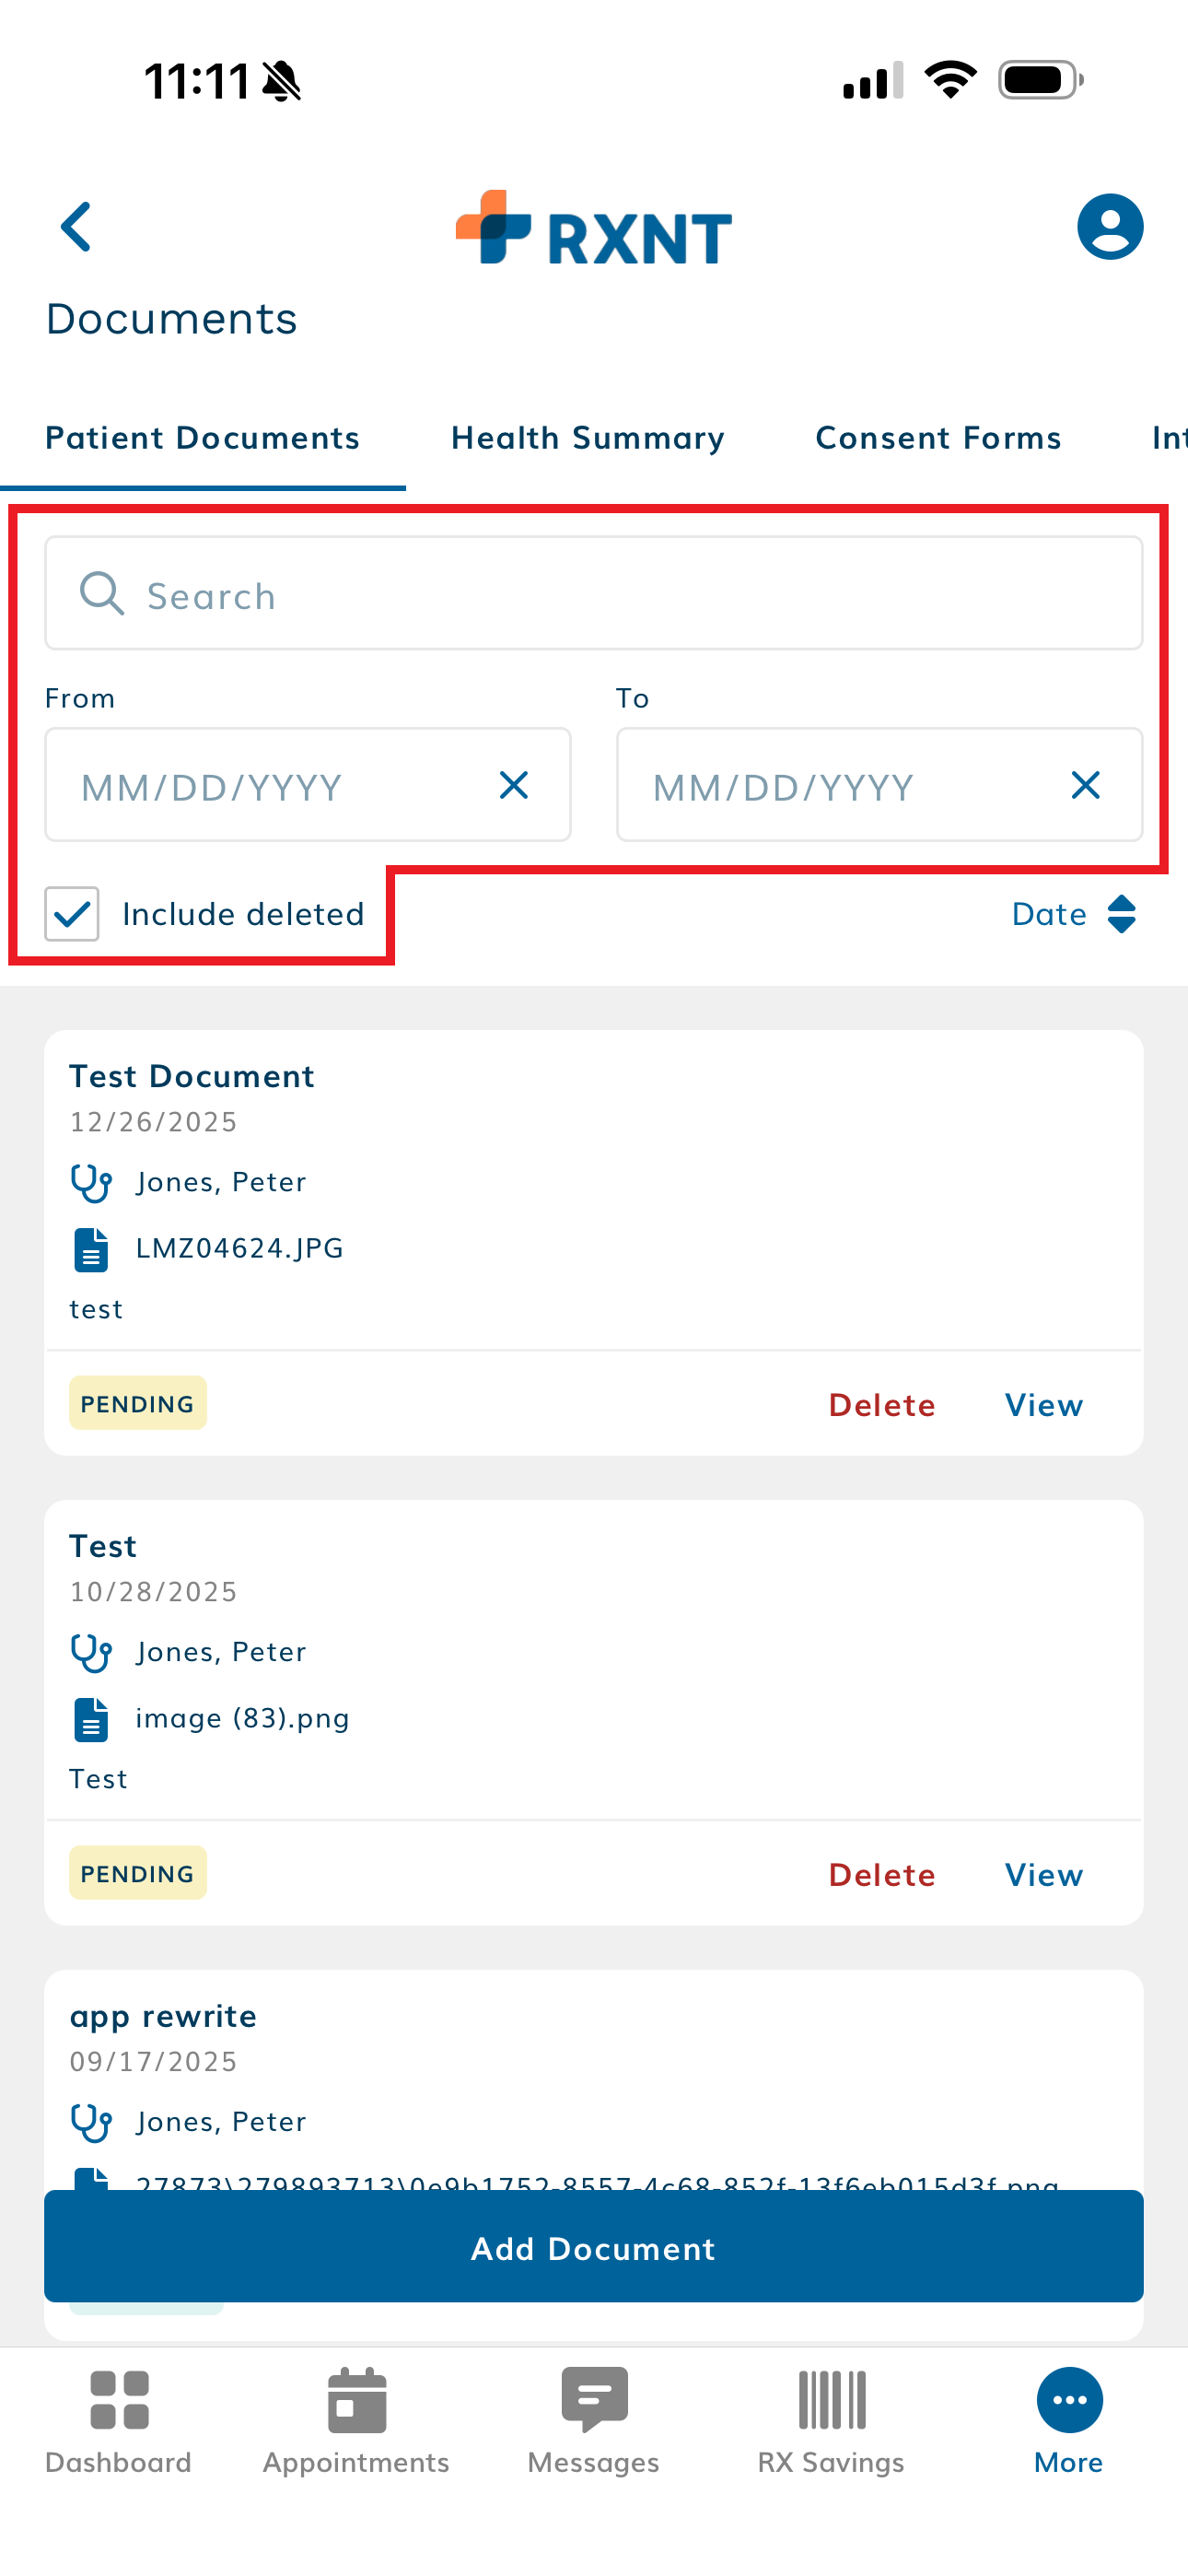Clear the From date field

pyautogui.click(x=514, y=786)
